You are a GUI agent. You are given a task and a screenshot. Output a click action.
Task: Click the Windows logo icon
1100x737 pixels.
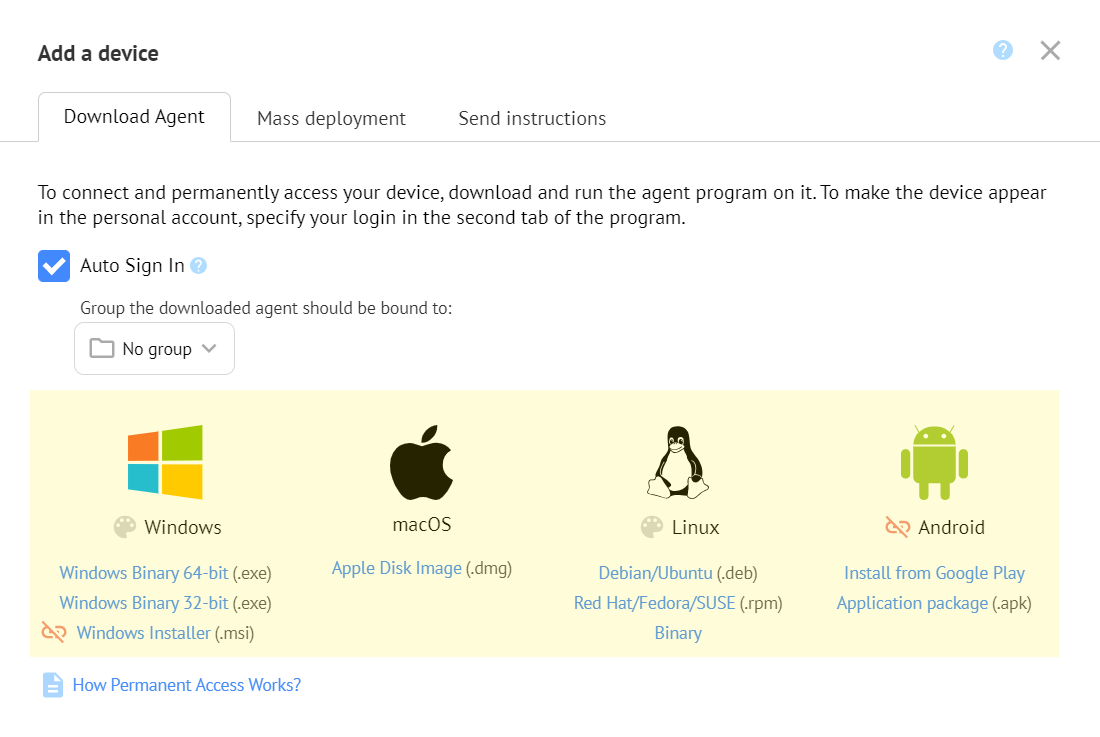165,462
